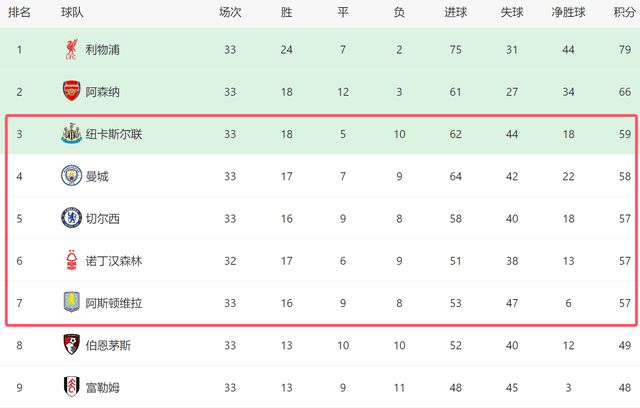640x408 pixels.
Task: Click the 进球 column header
Action: [455, 13]
